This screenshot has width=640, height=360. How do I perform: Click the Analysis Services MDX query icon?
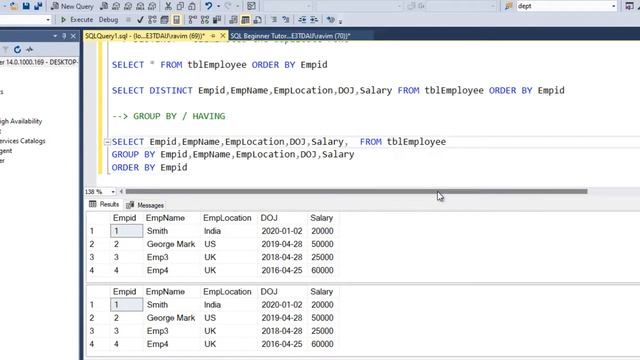click(x=116, y=6)
